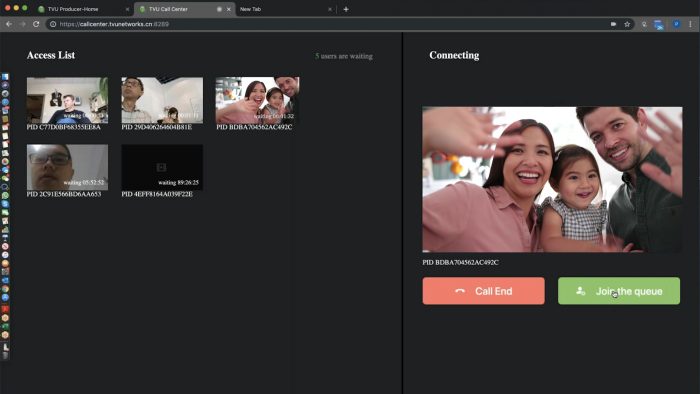The height and width of the screenshot is (394, 700).
Task: Bookmark this page with the star icon
Action: pos(627,24)
